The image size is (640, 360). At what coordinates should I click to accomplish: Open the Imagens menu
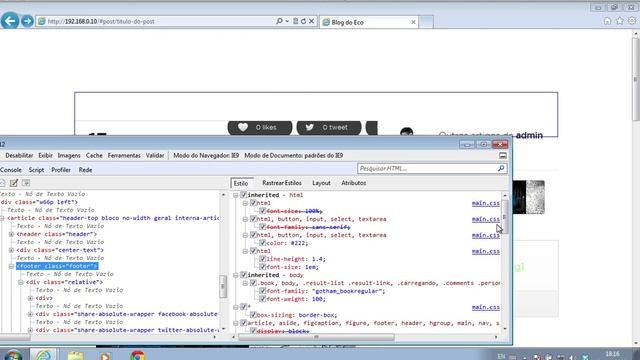69,156
